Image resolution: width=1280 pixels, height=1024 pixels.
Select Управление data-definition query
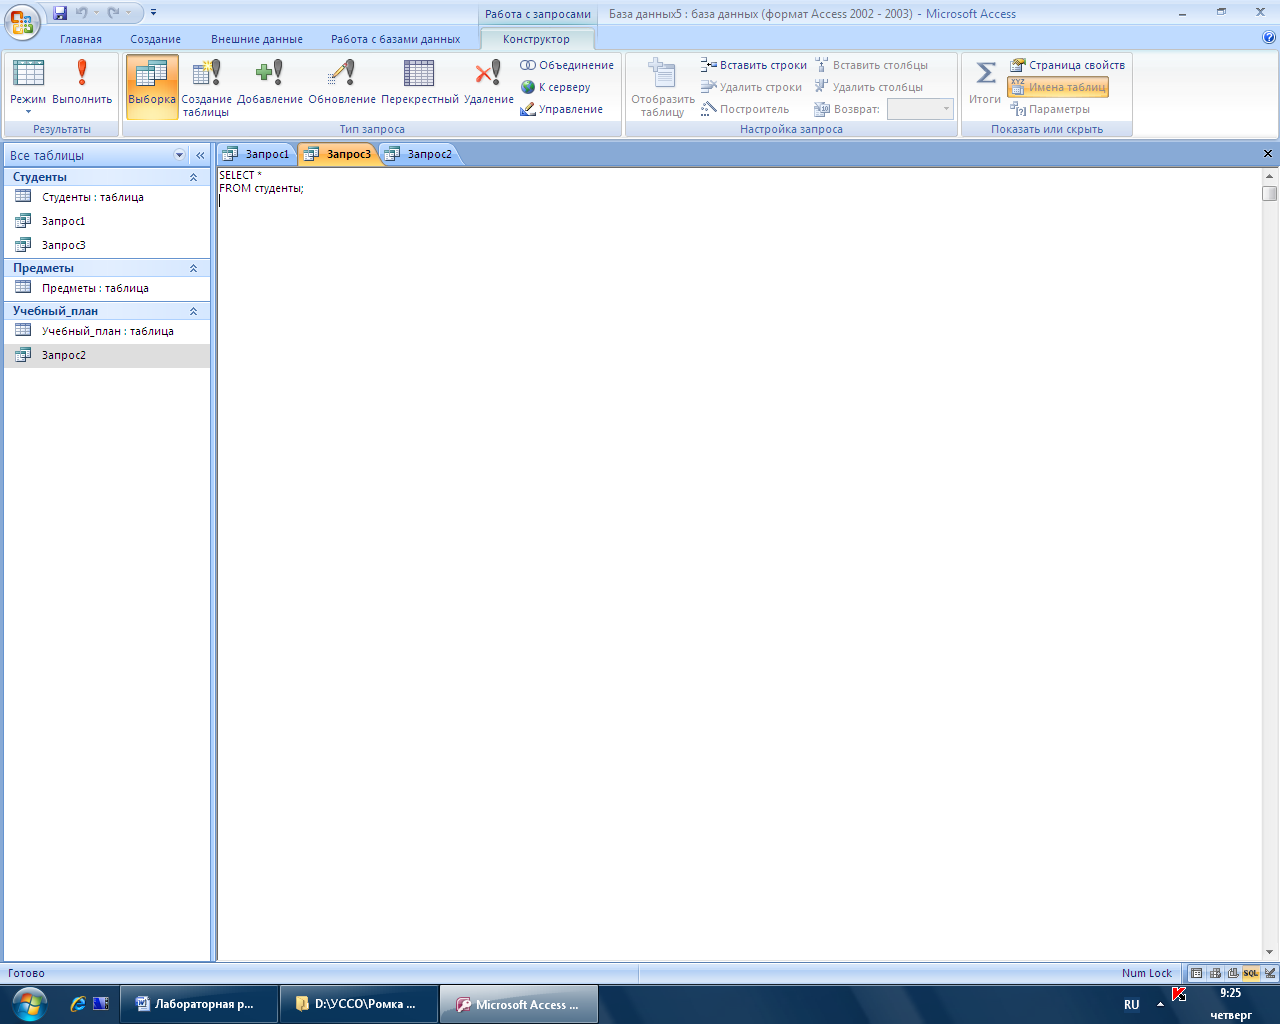click(x=562, y=109)
